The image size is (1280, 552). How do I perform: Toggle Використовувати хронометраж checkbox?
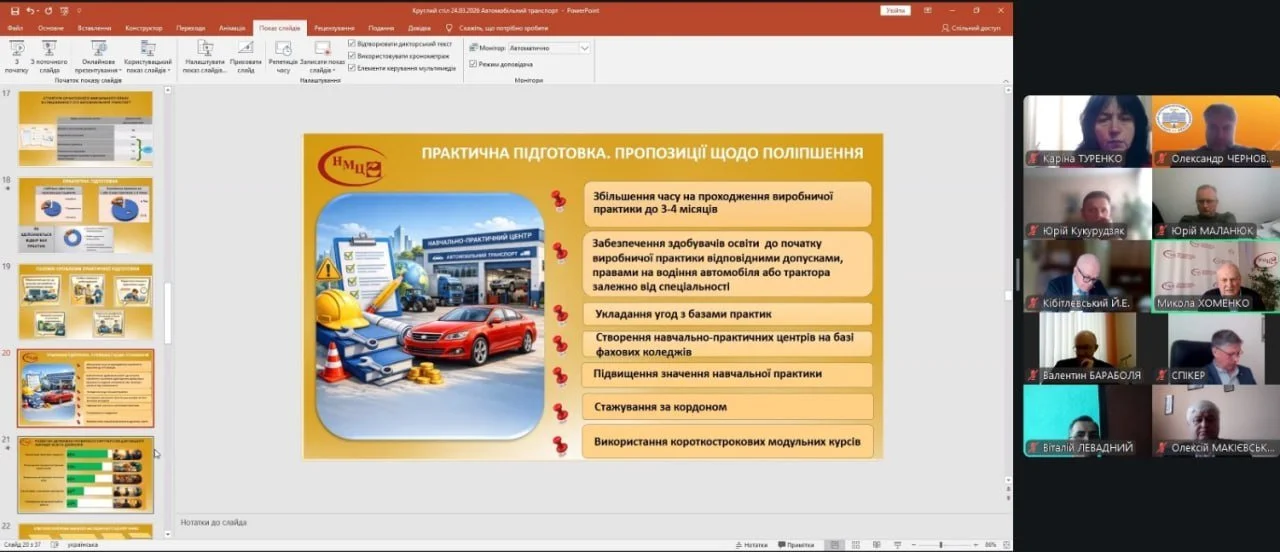click(x=352, y=56)
